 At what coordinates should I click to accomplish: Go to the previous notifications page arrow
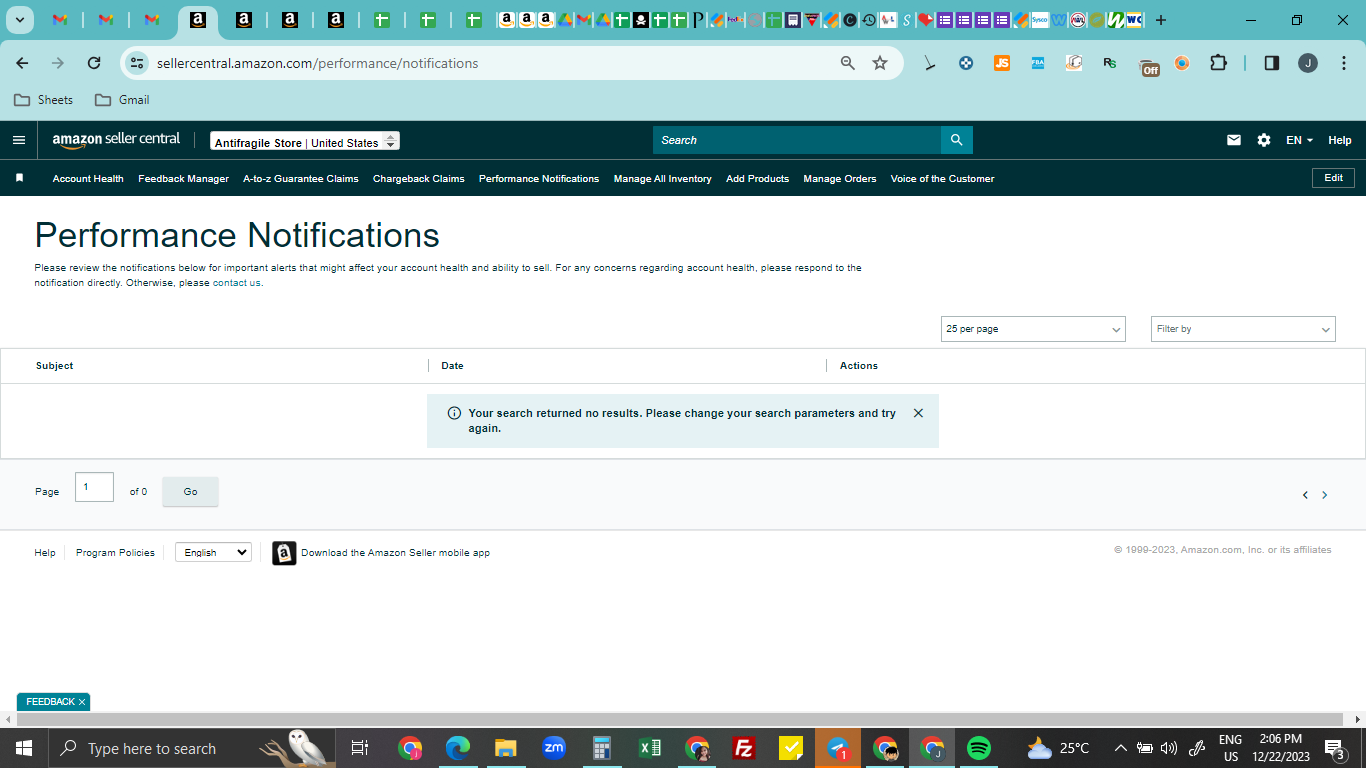point(1305,495)
